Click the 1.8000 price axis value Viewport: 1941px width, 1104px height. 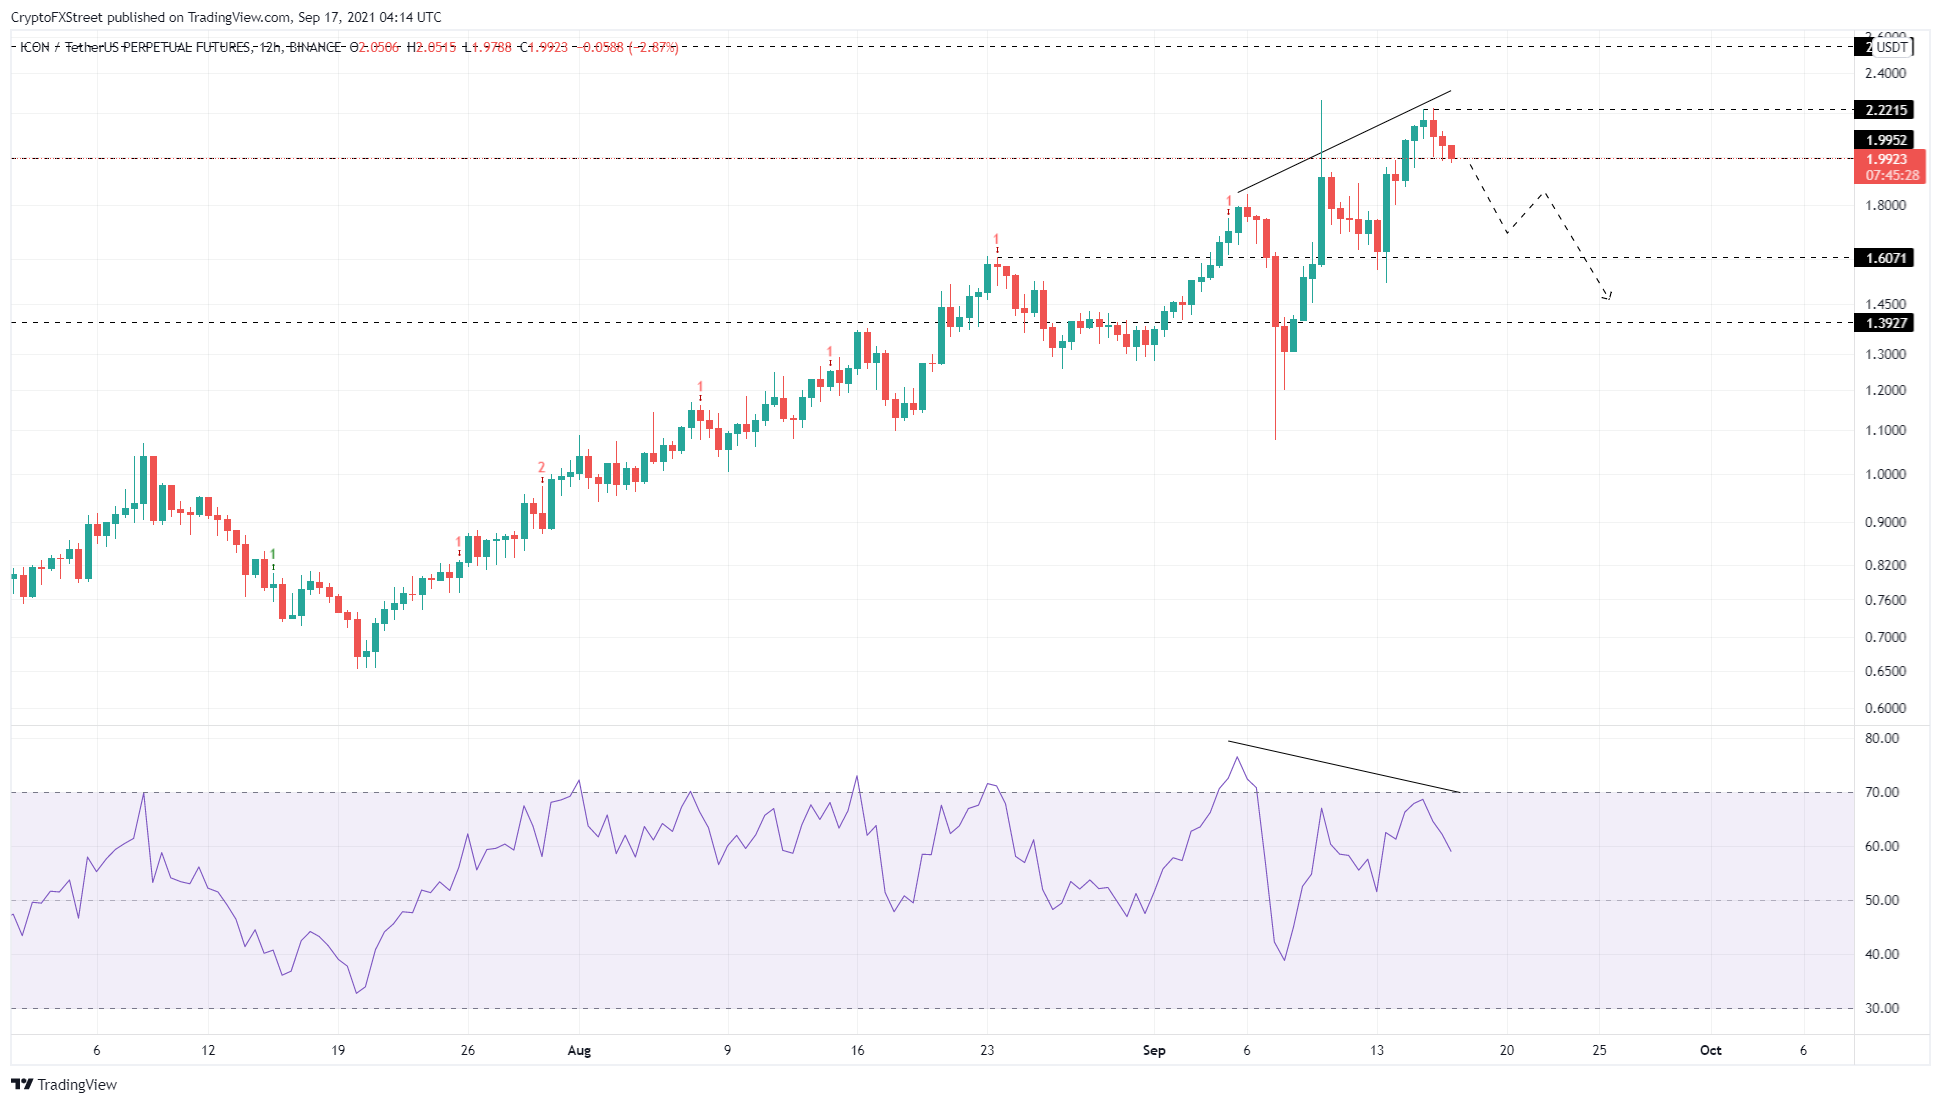pyautogui.click(x=1885, y=206)
